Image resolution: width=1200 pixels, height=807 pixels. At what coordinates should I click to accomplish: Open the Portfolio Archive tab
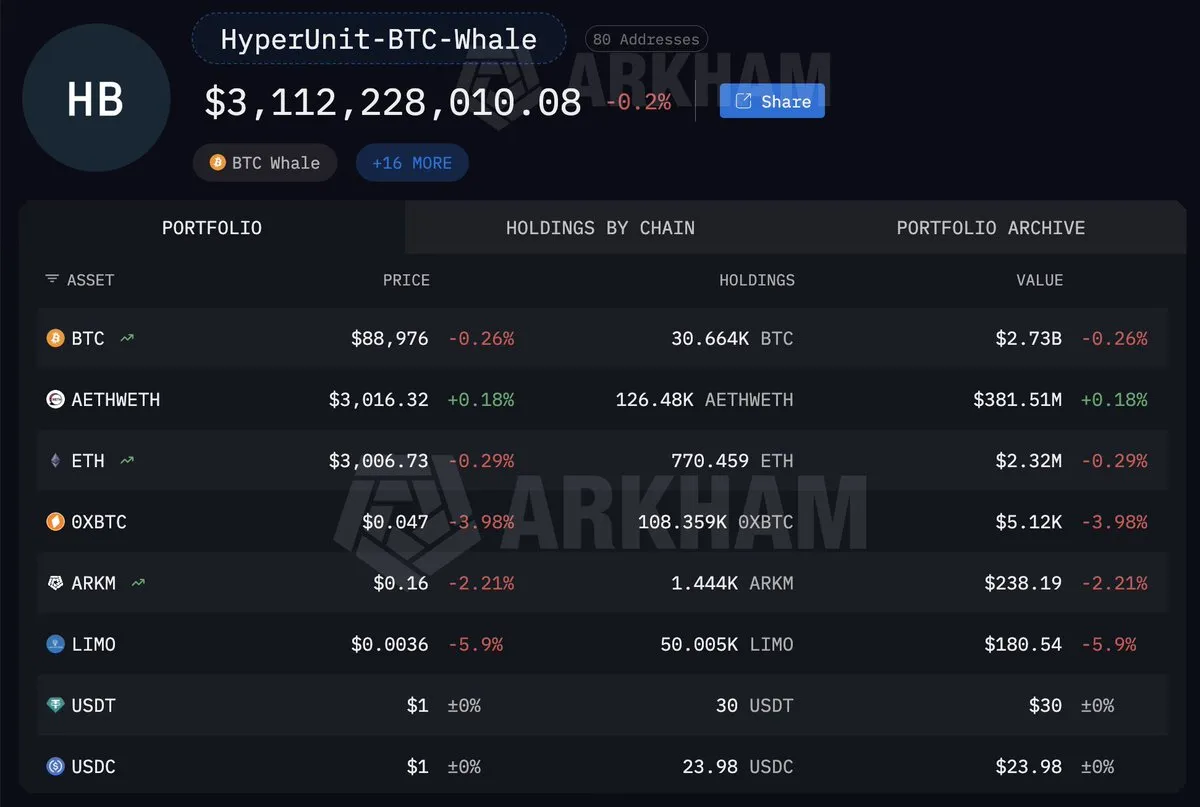(990, 228)
